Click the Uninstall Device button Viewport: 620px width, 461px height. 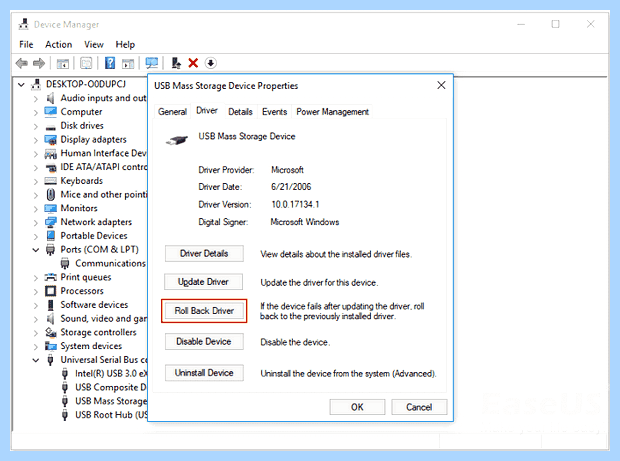204,373
